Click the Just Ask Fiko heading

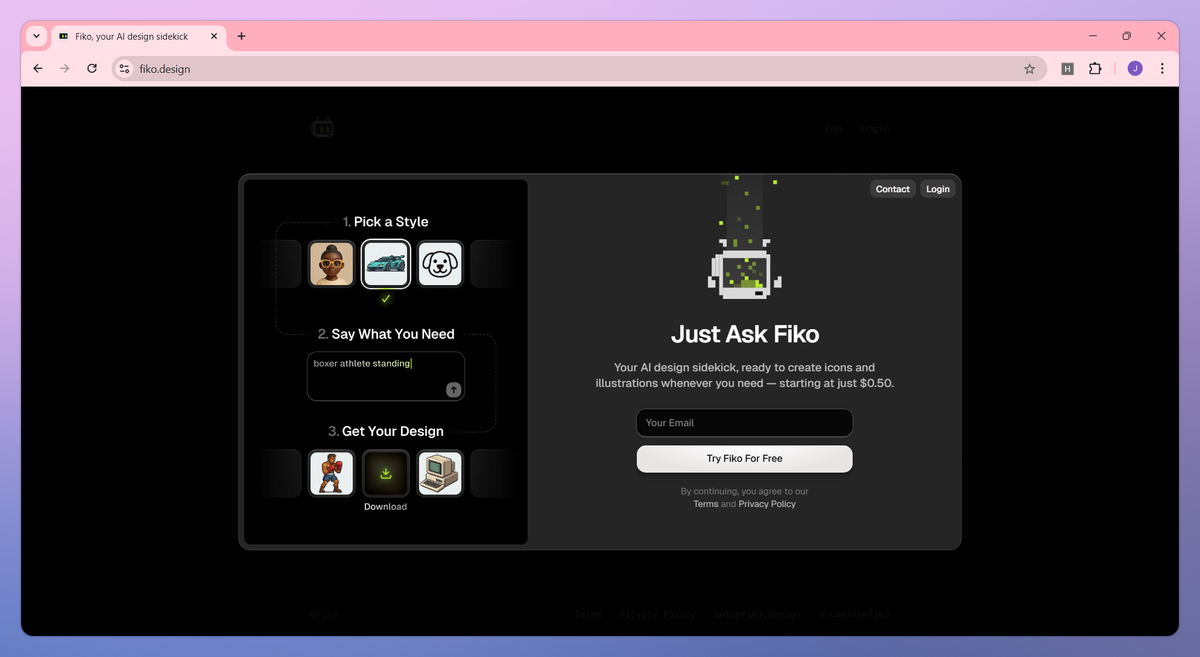745,334
